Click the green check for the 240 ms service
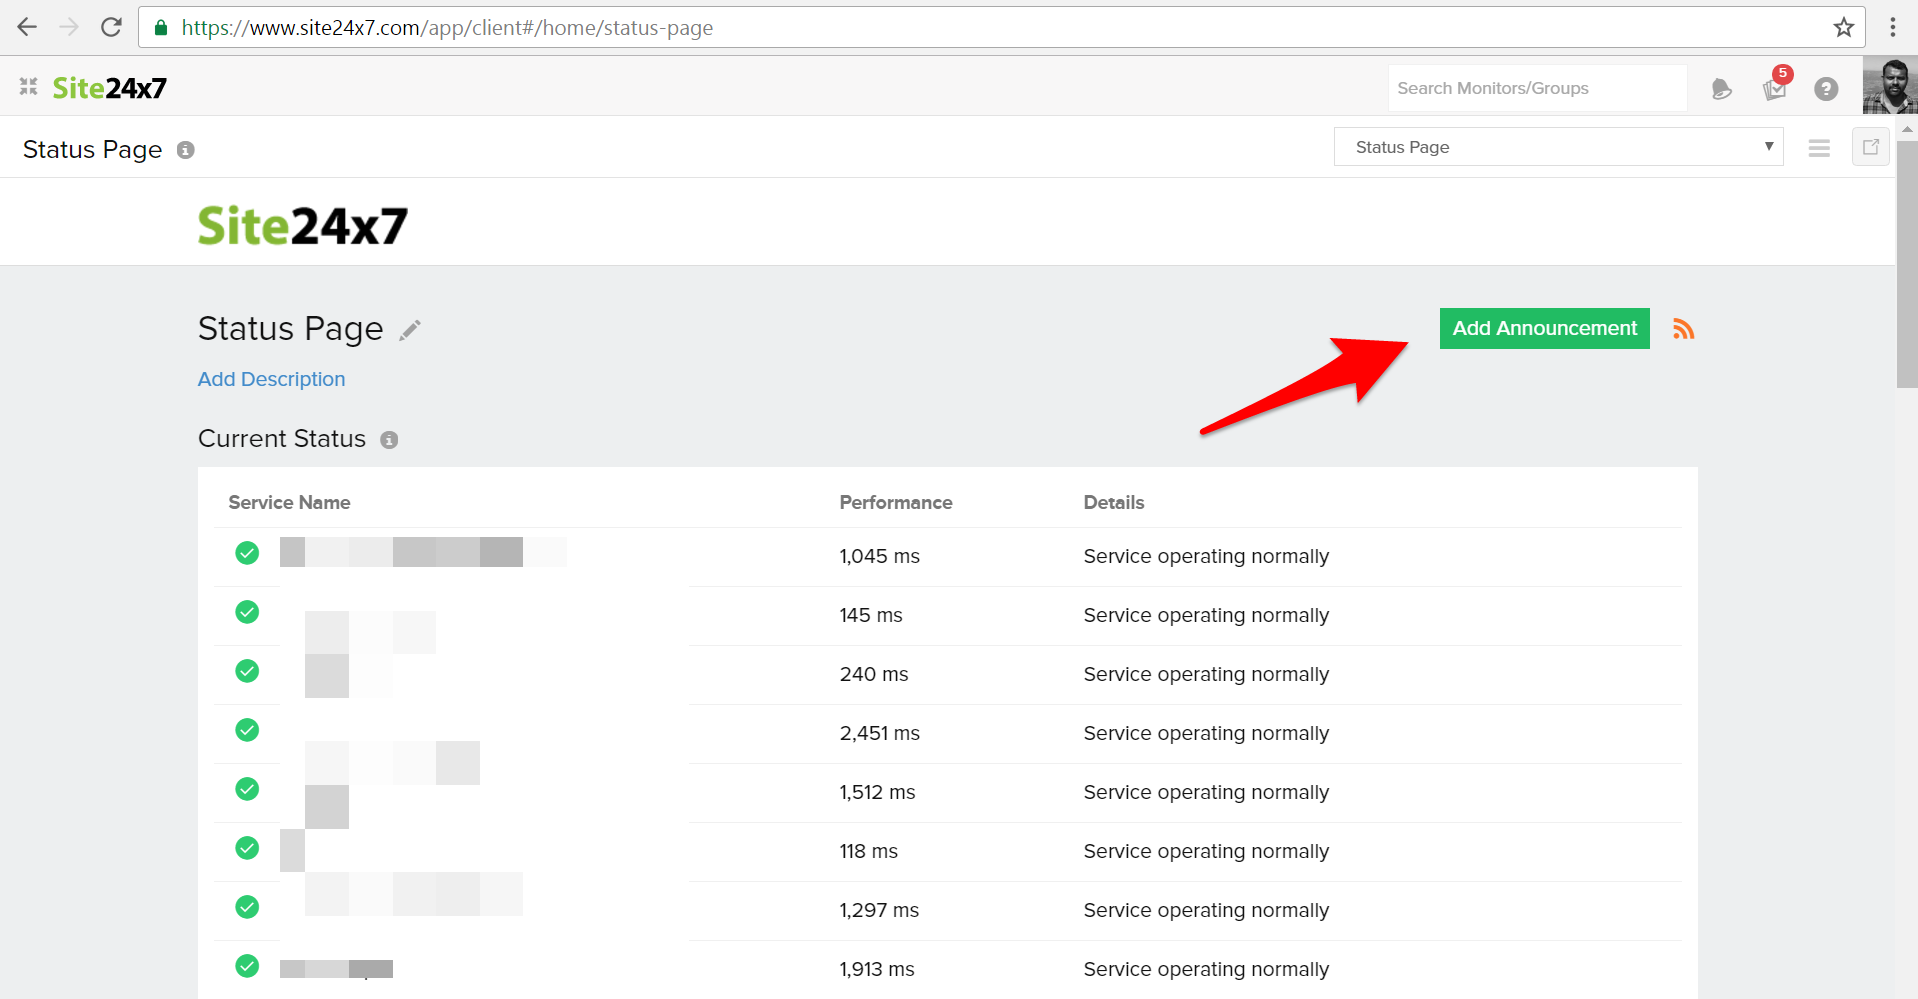The width and height of the screenshot is (1918, 999). click(247, 671)
